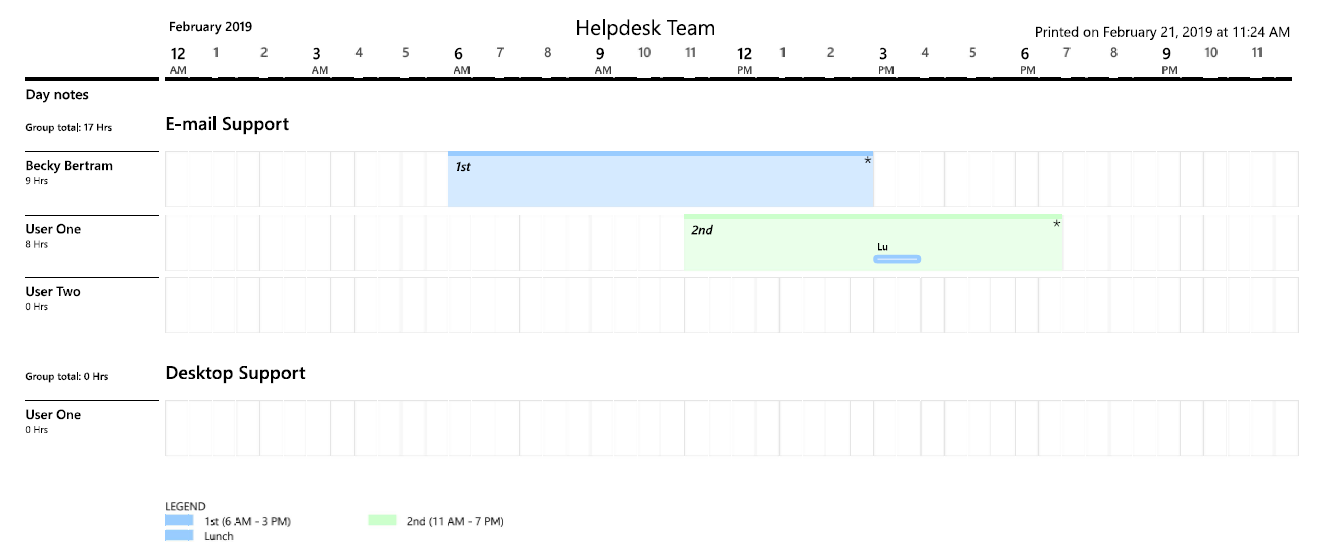
Task: Click the Helpdesk Team title
Action: [x=645, y=28]
